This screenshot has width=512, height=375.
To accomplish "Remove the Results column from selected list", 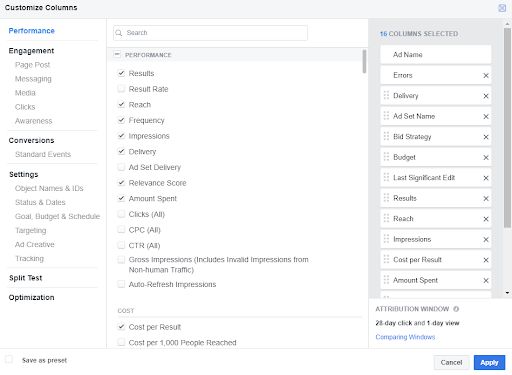I will 486,198.
